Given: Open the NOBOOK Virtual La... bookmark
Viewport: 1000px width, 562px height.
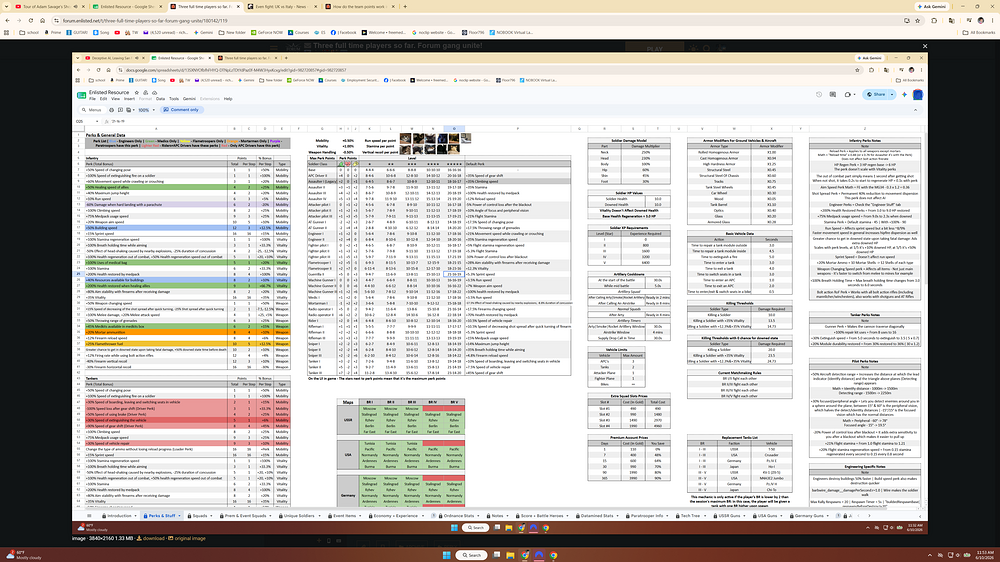Looking at the screenshot, I should click(511, 32).
